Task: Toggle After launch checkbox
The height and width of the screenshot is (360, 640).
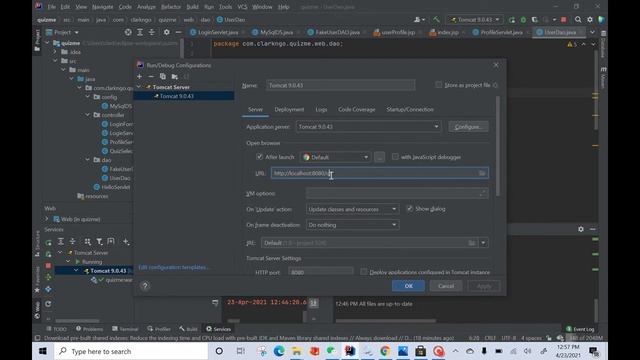Action: pos(259,157)
